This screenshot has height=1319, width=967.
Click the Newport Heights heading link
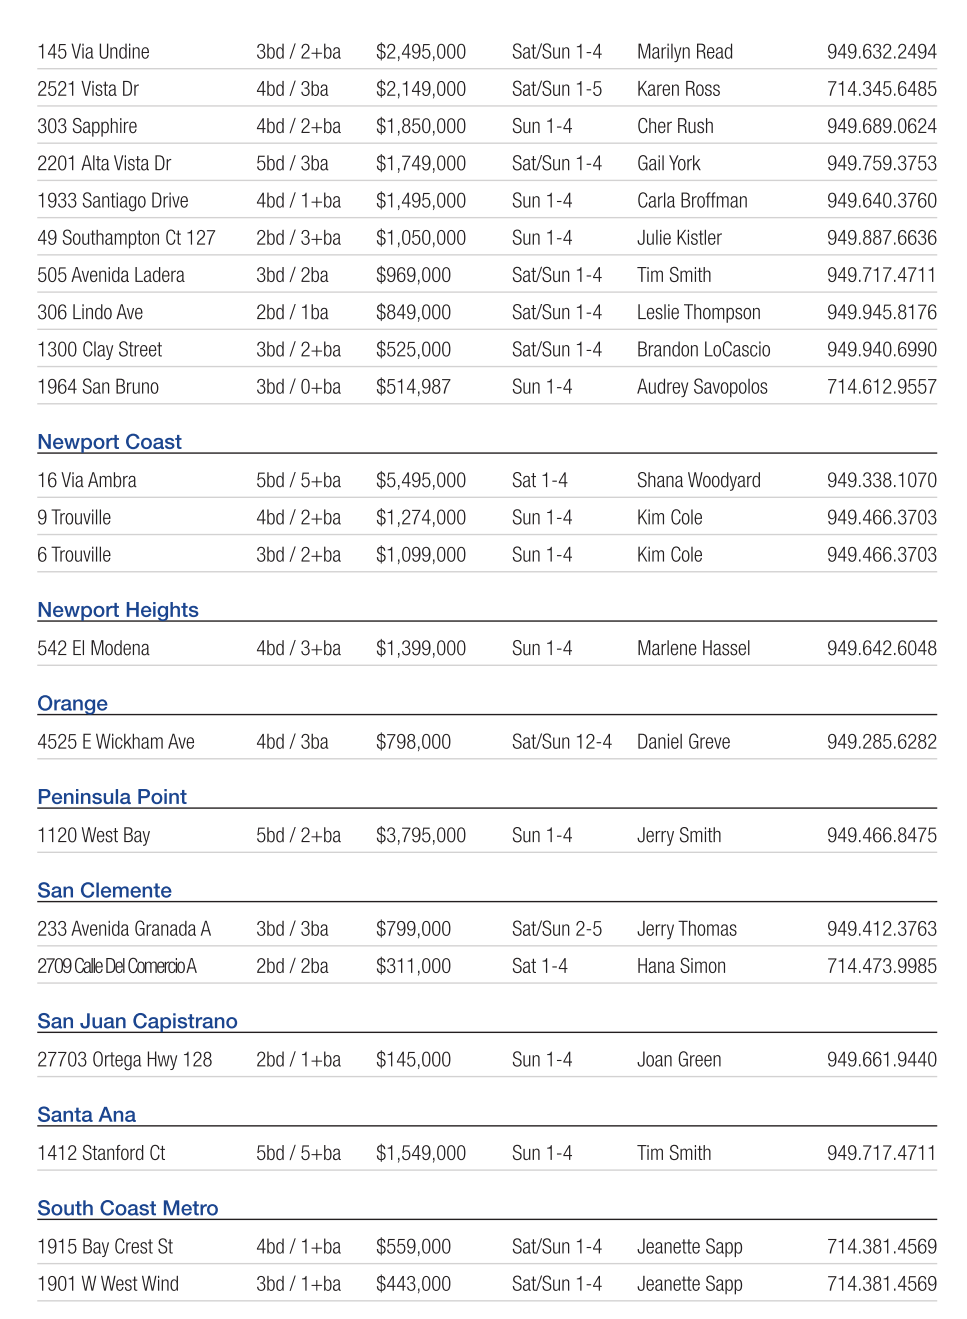click(118, 610)
